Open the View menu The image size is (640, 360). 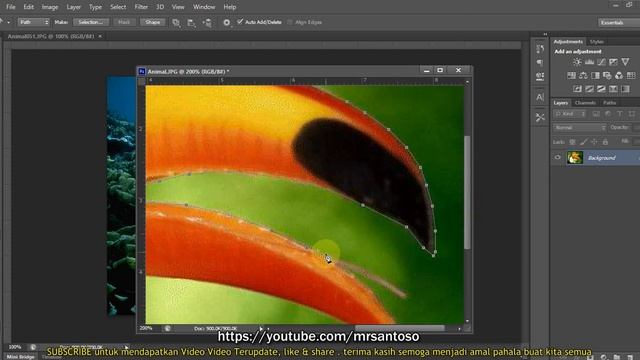click(178, 7)
